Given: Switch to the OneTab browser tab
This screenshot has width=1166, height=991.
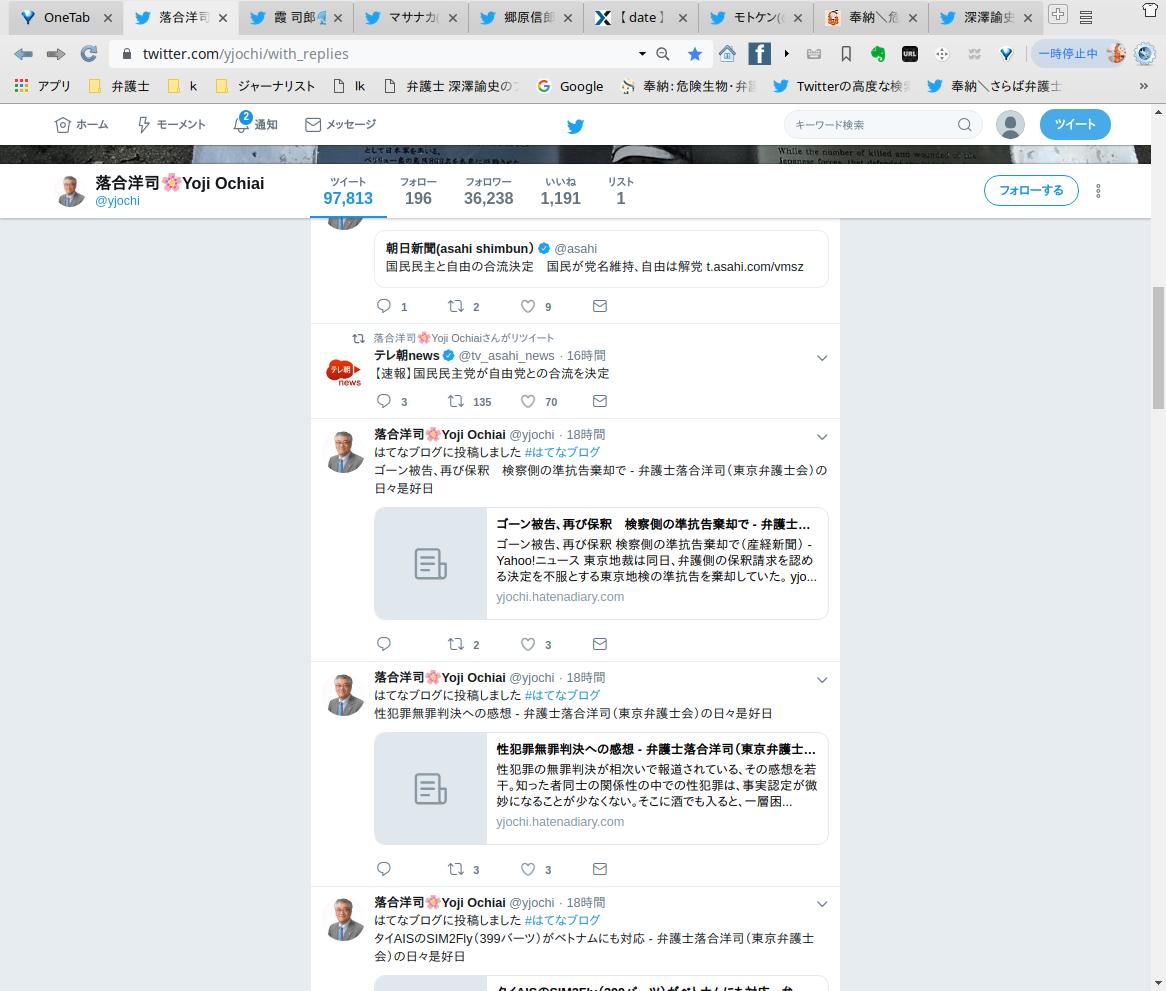Looking at the screenshot, I should (x=66, y=17).
